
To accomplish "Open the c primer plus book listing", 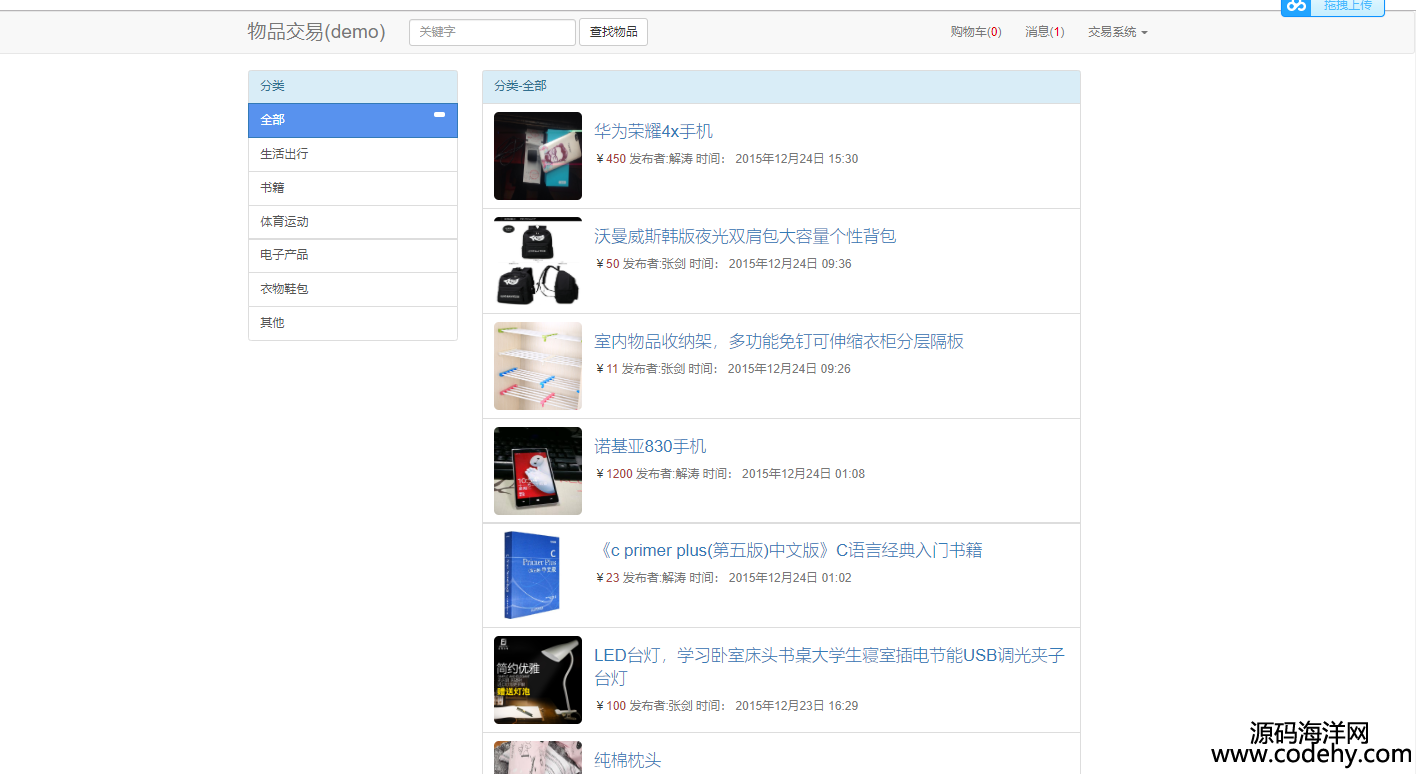I will [x=788, y=550].
